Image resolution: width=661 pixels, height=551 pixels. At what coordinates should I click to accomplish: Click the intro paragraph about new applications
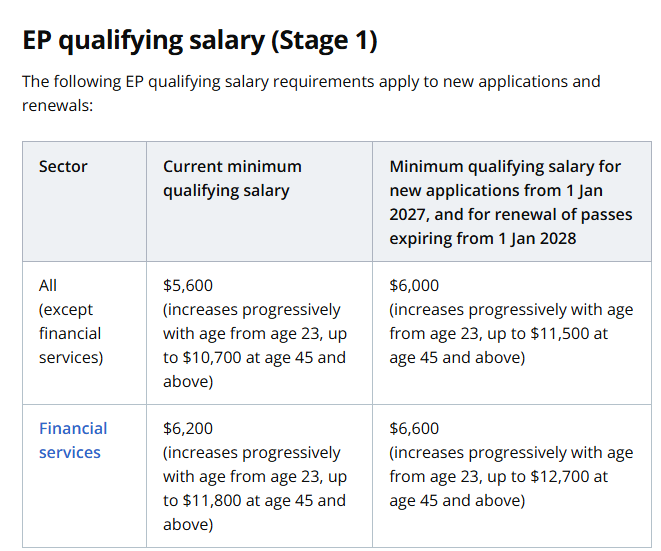pyautogui.click(x=311, y=93)
